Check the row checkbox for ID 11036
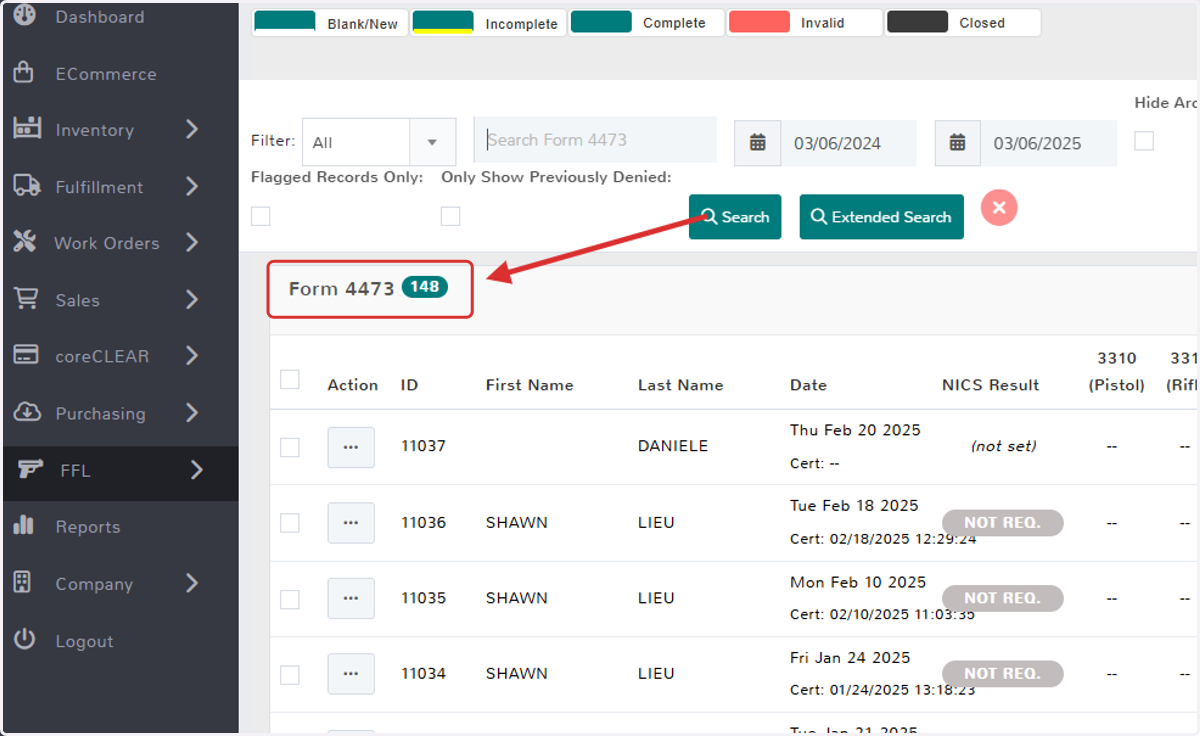Viewport: 1200px width, 736px height. point(290,523)
